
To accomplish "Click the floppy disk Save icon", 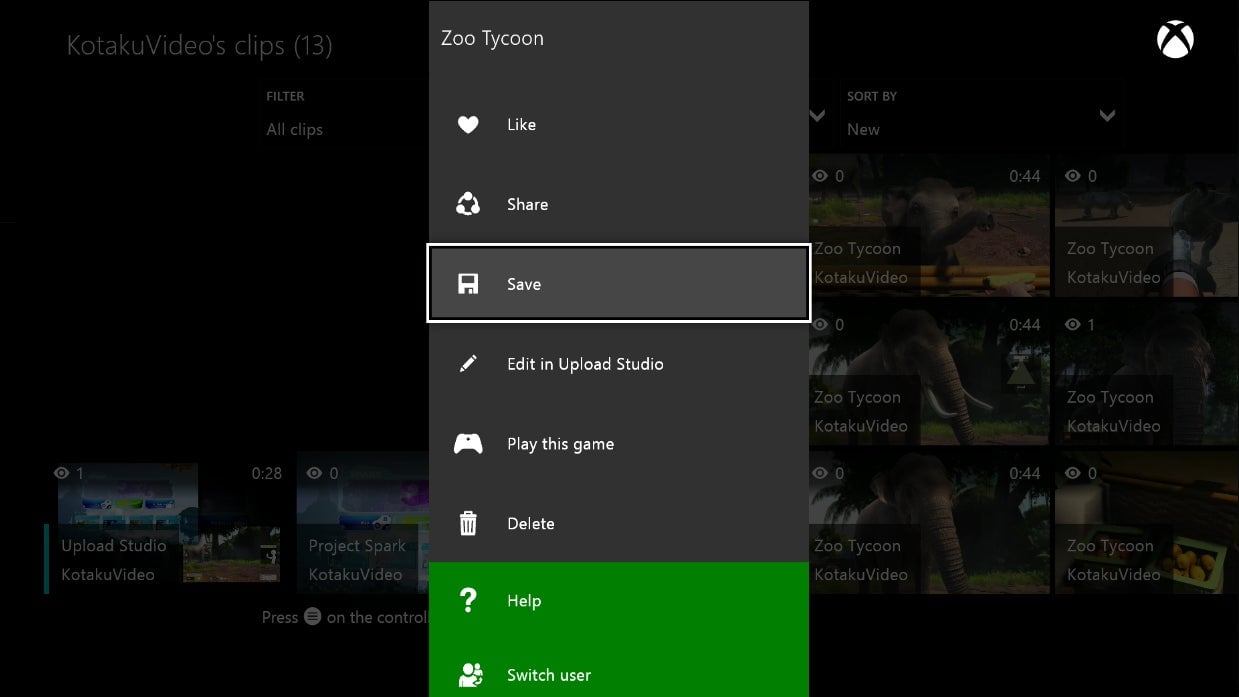I will (x=468, y=285).
